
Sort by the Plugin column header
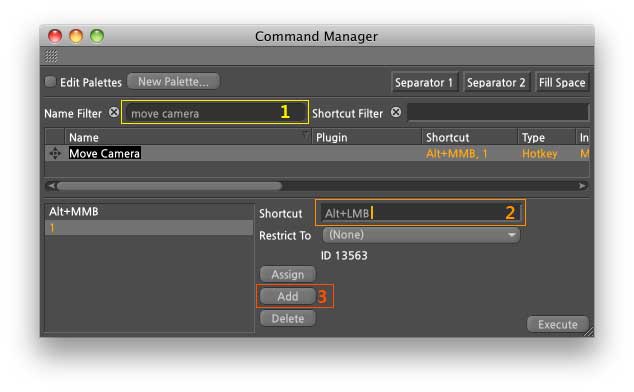[367, 137]
